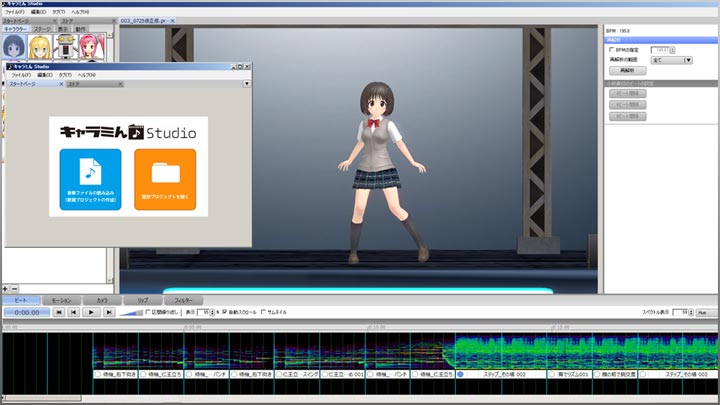Click the 再解析 button
720x405 pixels.
click(627, 72)
